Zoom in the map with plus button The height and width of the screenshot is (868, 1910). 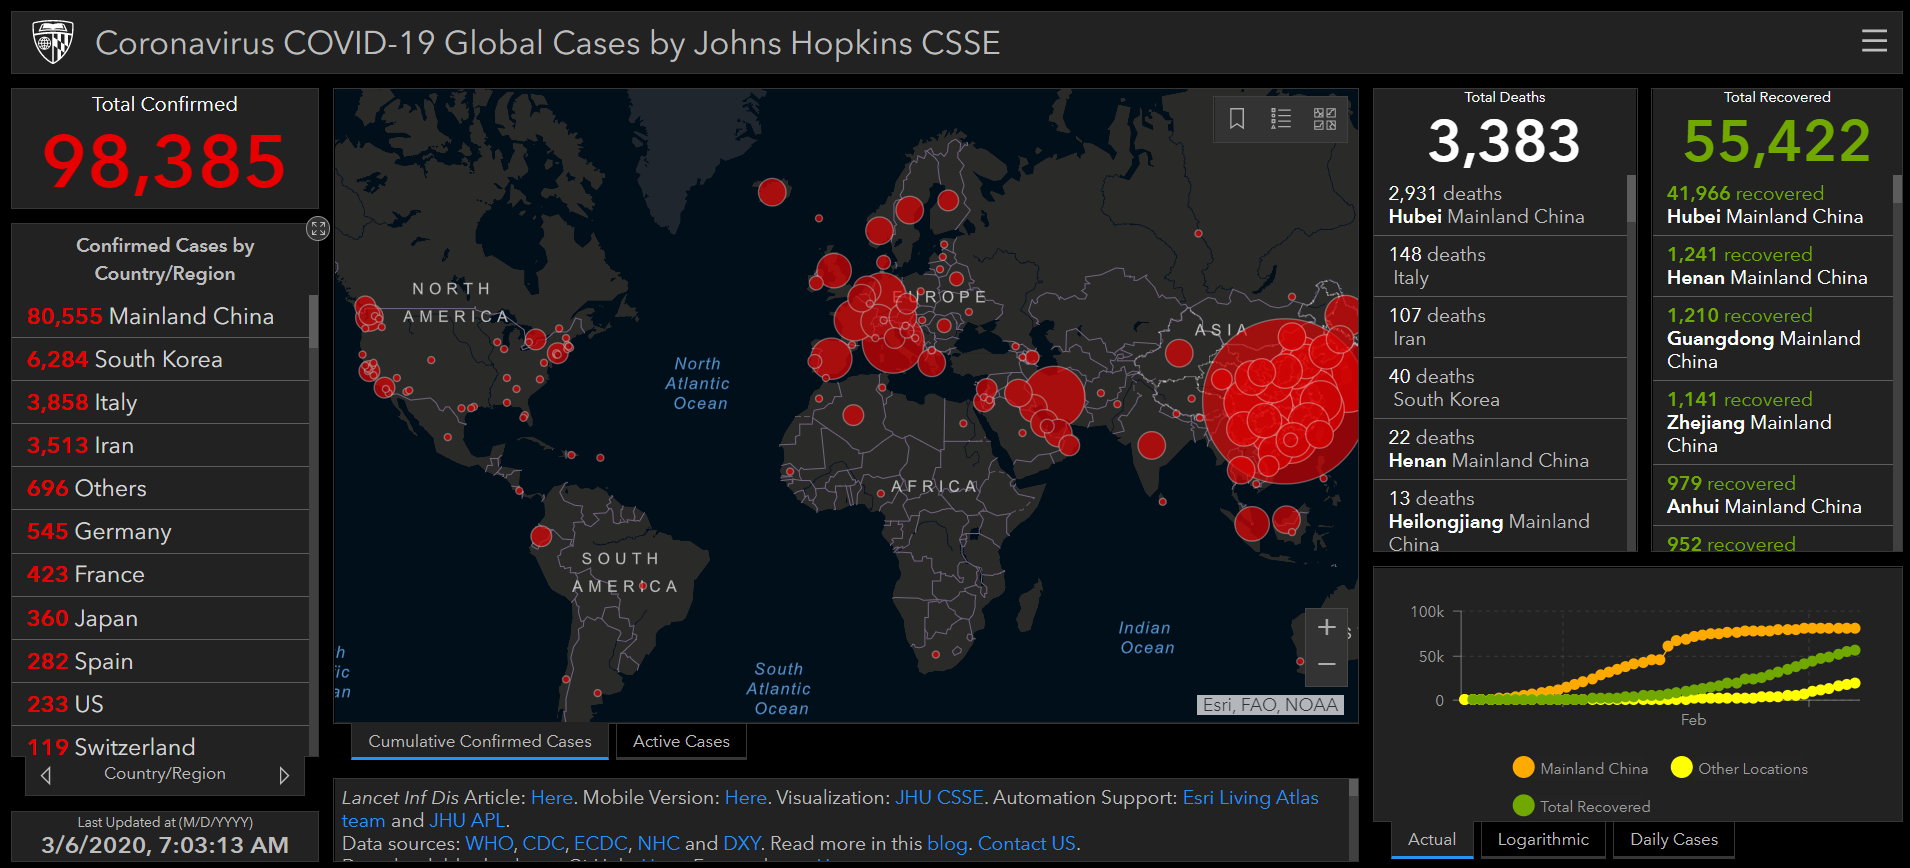click(x=1326, y=627)
